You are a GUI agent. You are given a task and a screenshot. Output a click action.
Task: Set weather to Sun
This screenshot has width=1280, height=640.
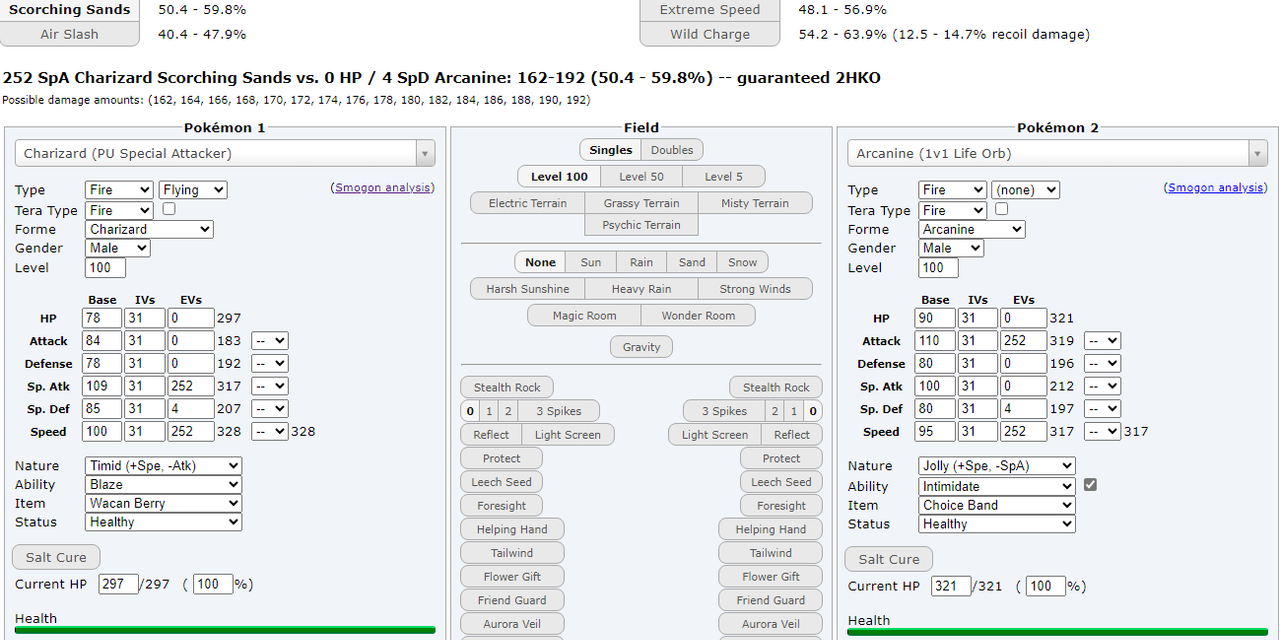tap(591, 262)
